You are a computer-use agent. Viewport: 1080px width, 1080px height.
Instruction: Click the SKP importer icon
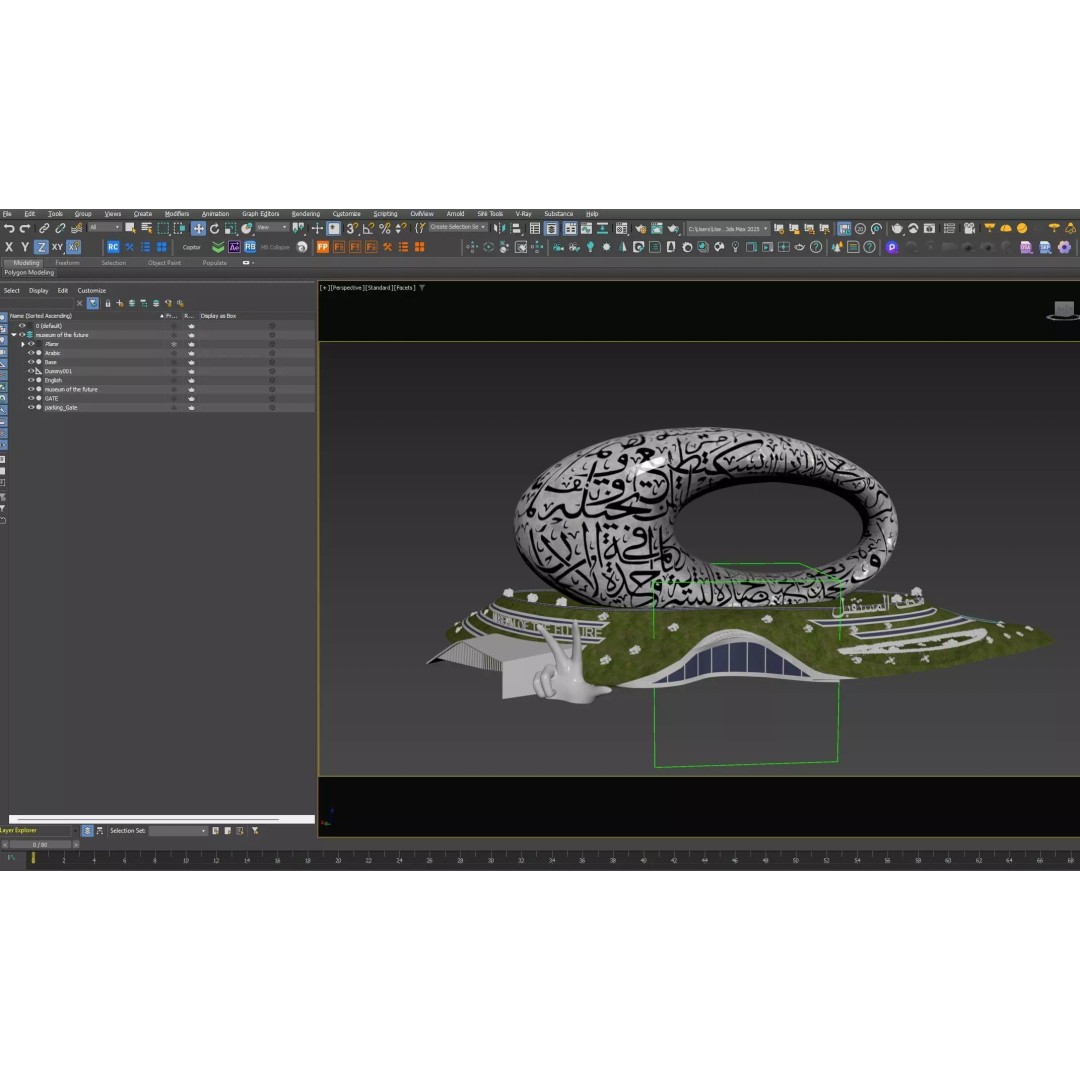coord(1046,247)
